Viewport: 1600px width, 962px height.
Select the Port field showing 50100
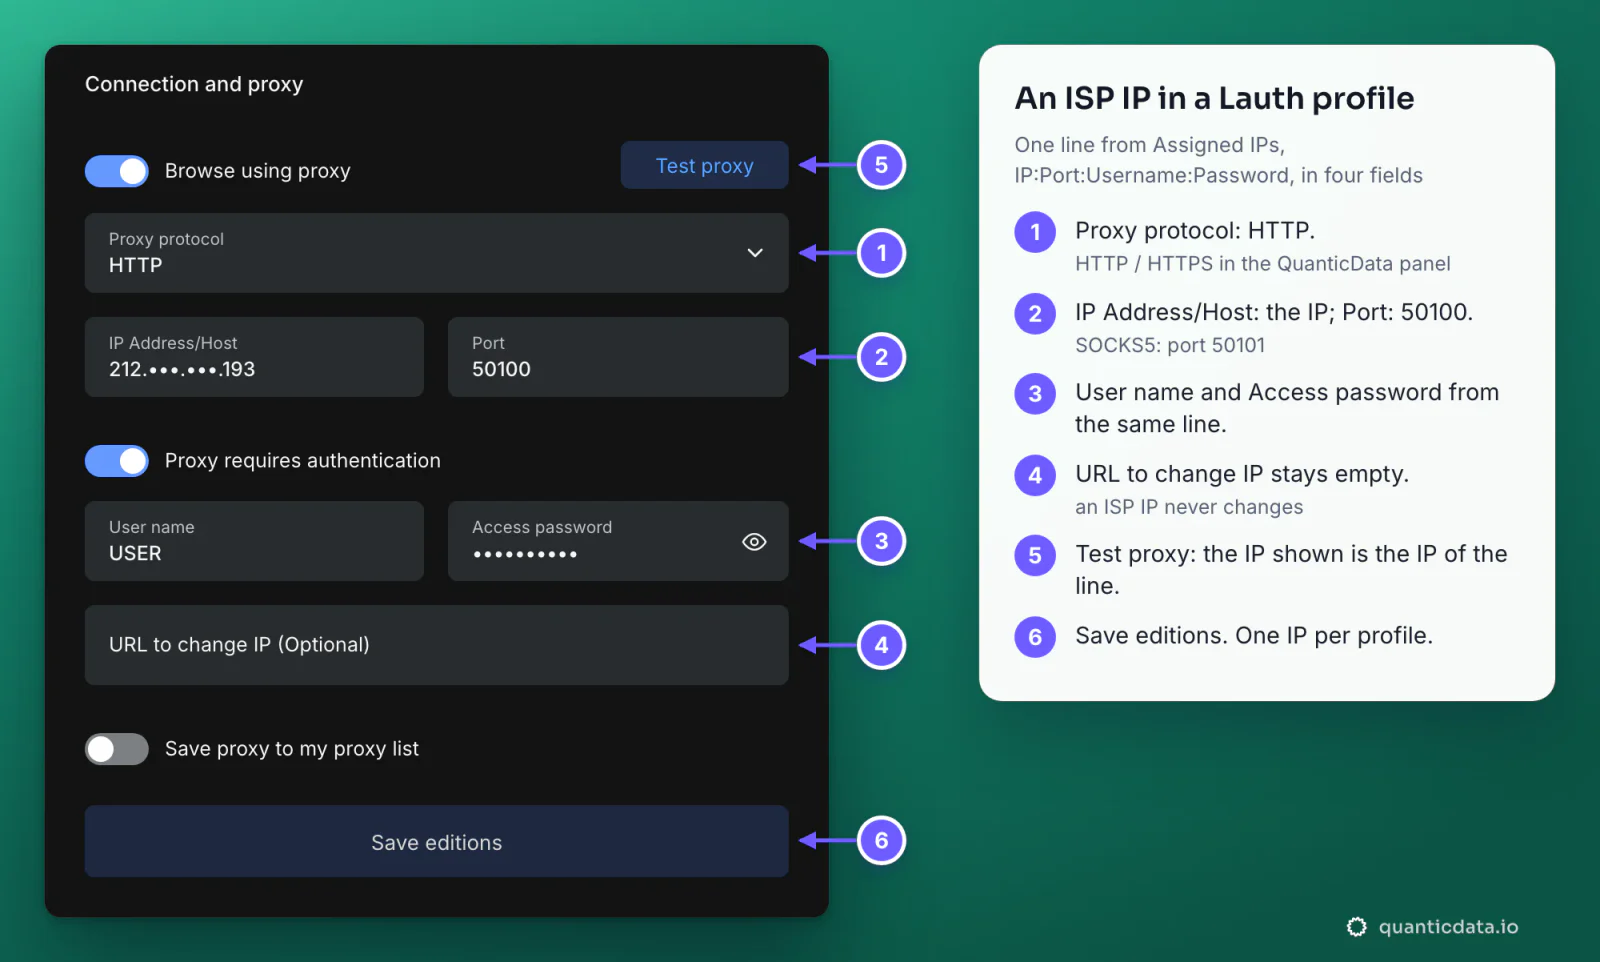coord(618,357)
